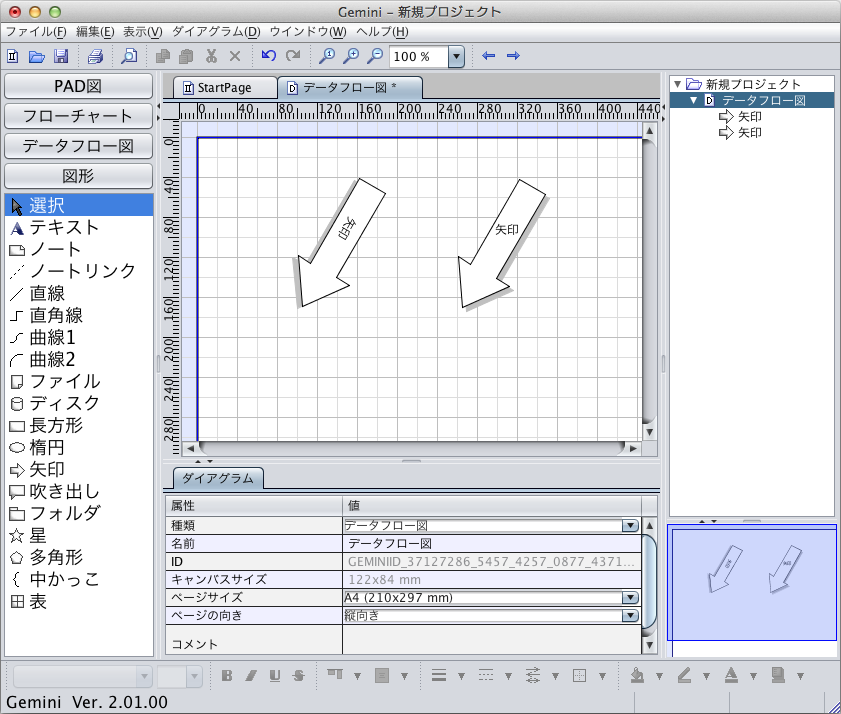Select the ノート tool
The width and height of the screenshot is (841, 714).
tap(79, 249)
